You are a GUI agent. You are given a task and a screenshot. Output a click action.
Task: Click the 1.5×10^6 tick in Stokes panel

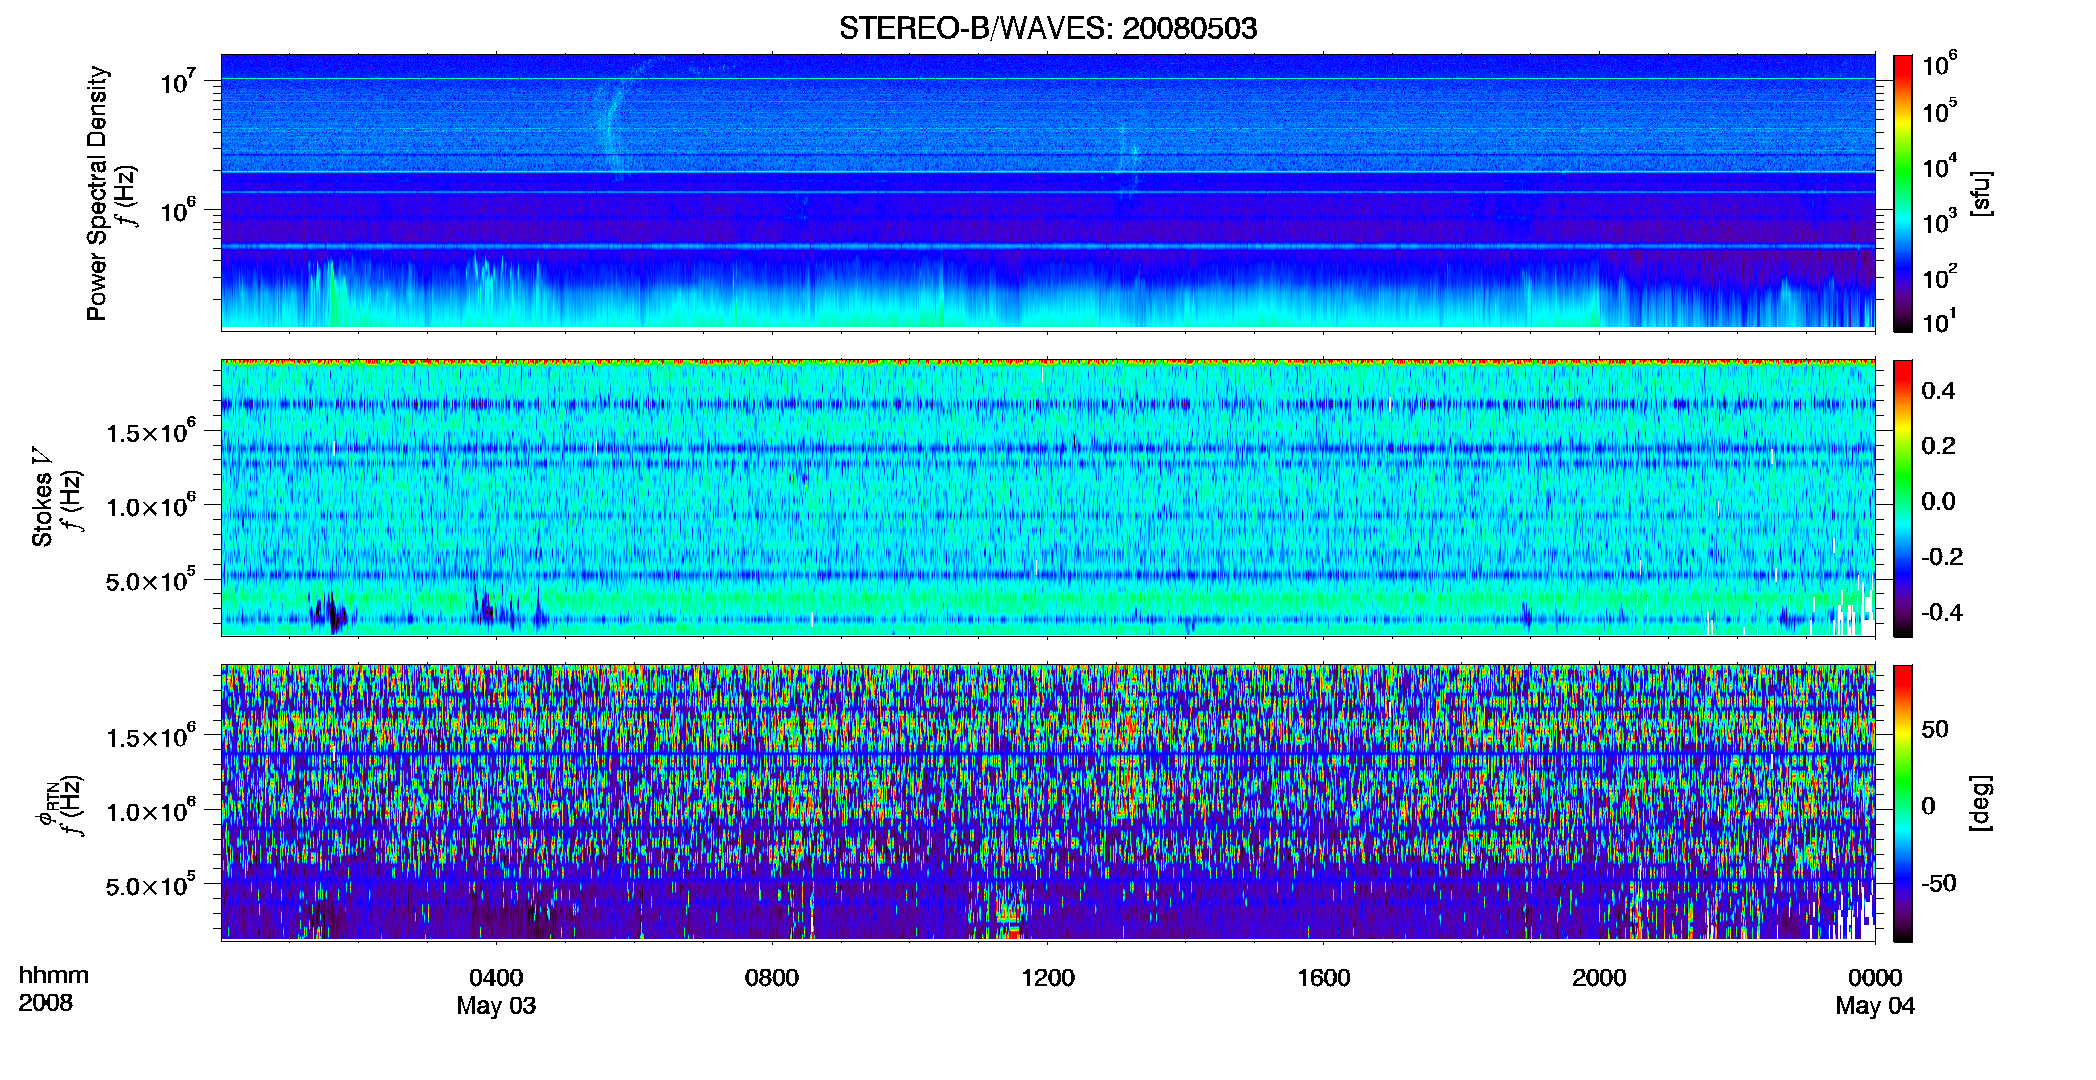pos(151,432)
